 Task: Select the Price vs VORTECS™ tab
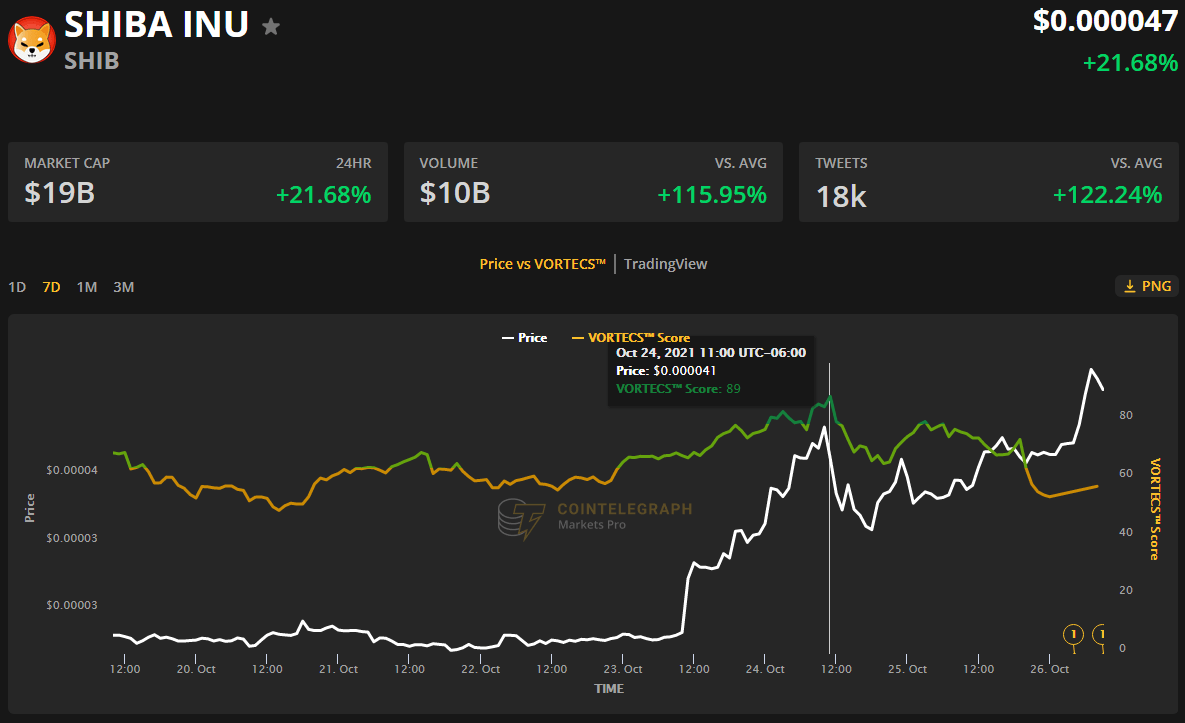click(542, 264)
